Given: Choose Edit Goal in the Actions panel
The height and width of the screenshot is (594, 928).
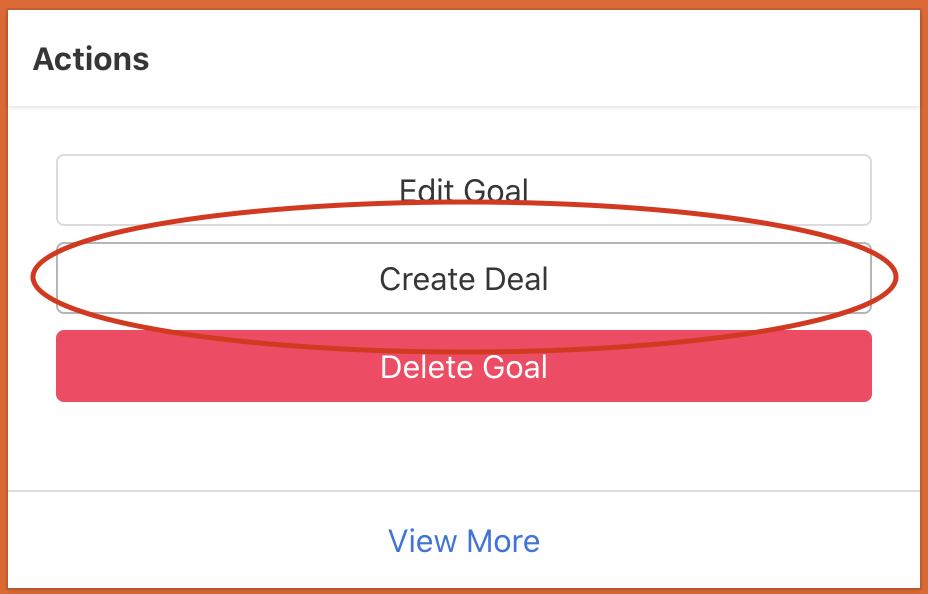Looking at the screenshot, I should tap(464, 189).
